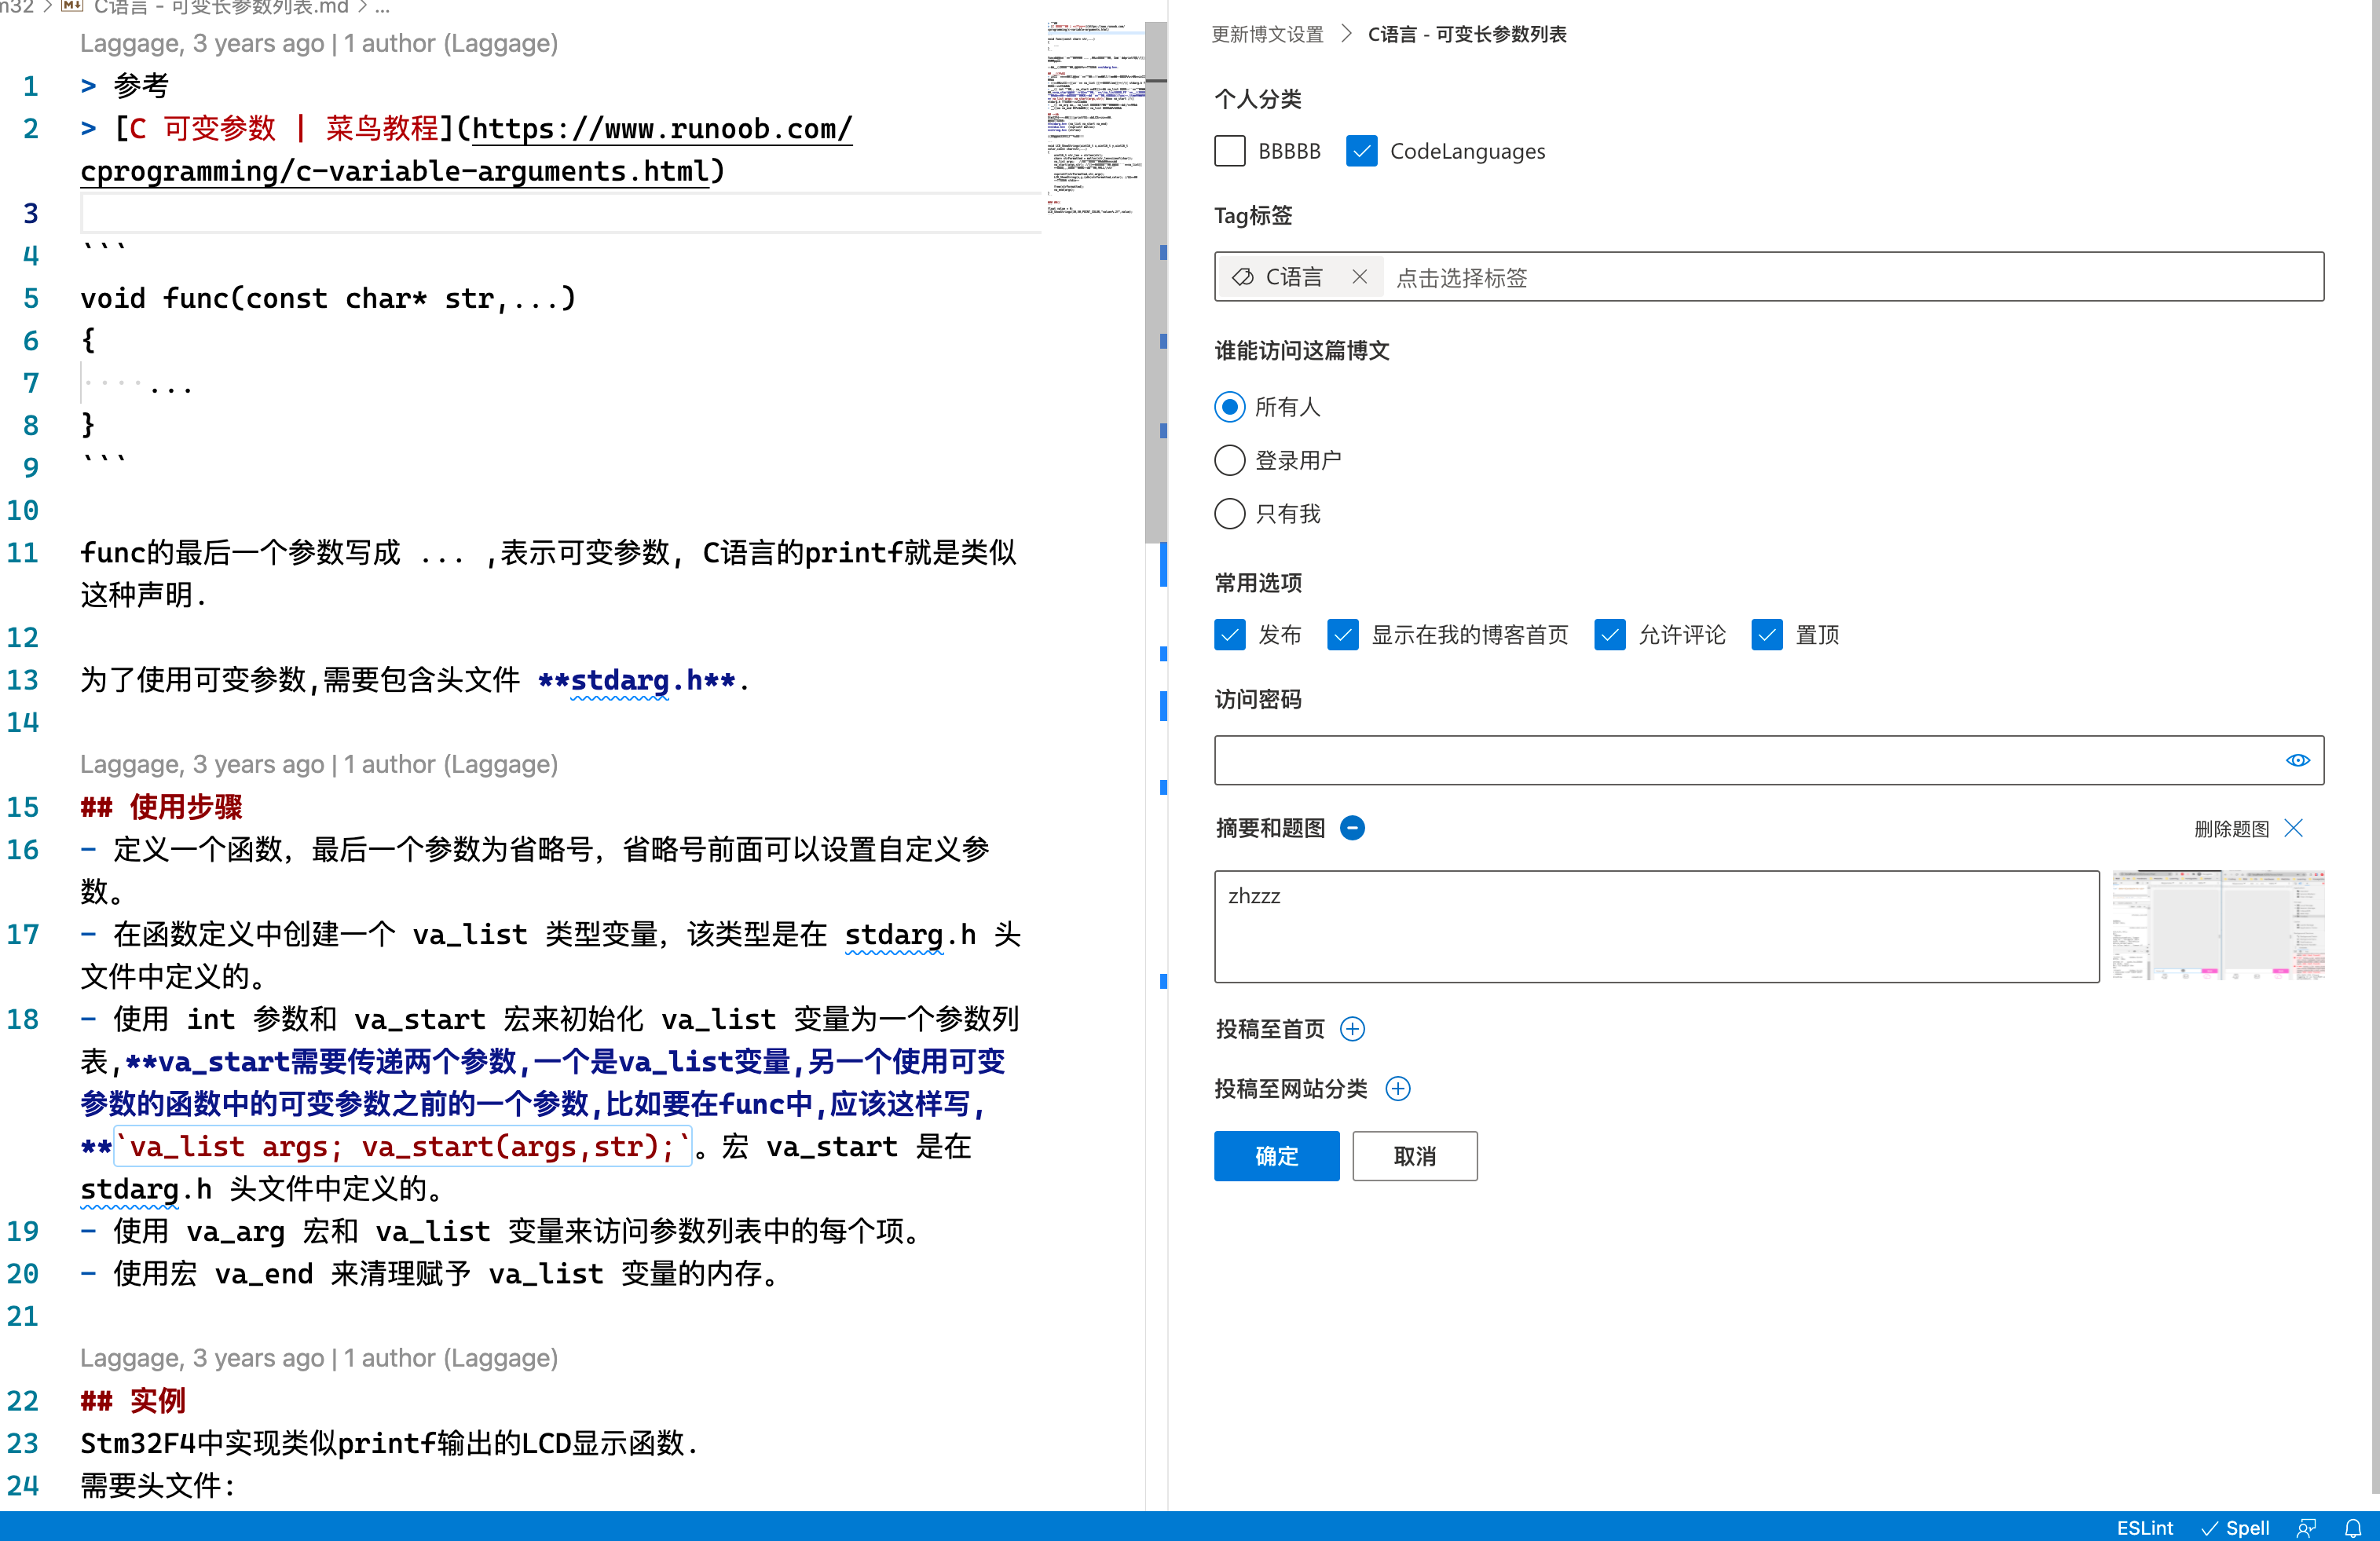Click the feedback person icon in status bar

2306,1528
